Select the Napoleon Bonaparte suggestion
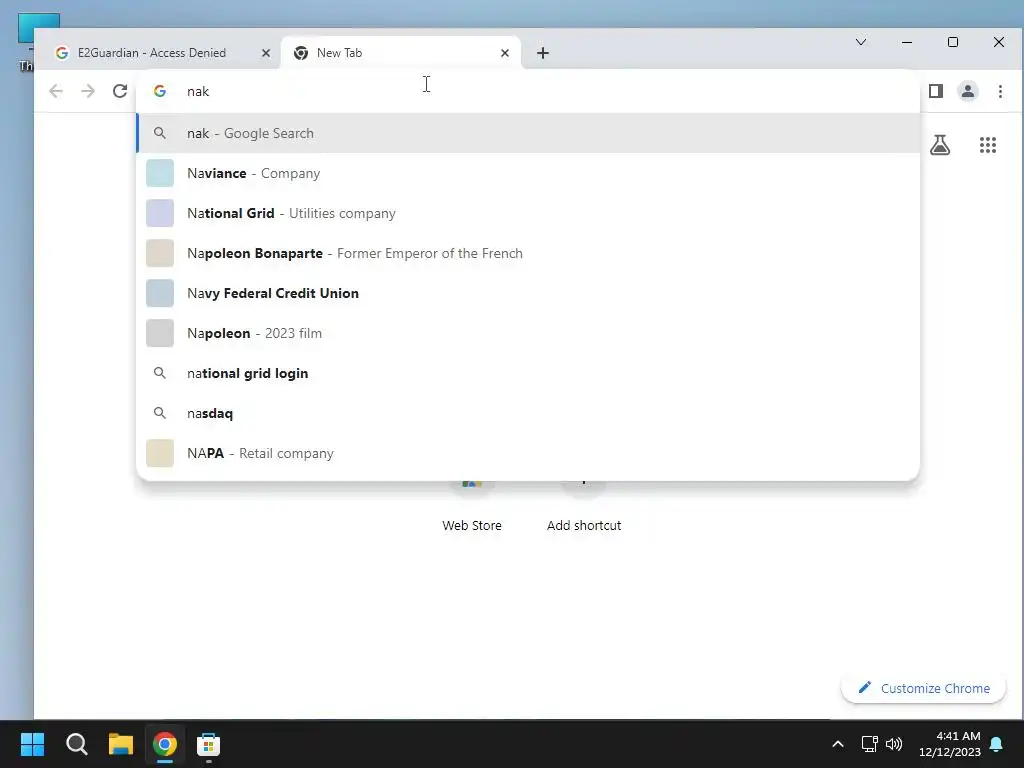The image size is (1024, 768). pos(528,253)
